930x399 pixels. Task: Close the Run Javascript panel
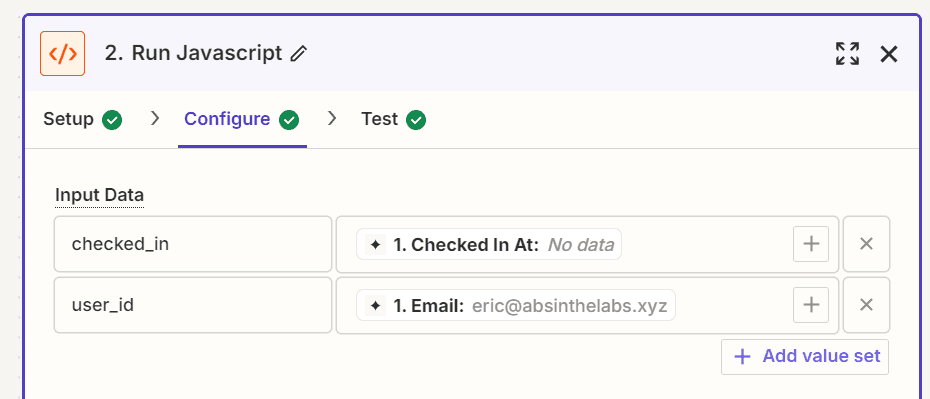[889, 54]
